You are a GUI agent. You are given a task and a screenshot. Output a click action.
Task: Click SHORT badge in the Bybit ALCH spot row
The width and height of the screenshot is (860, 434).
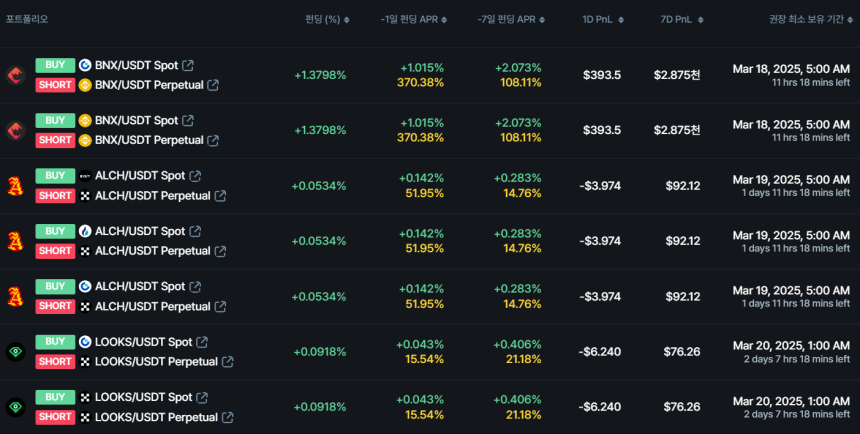click(x=55, y=195)
